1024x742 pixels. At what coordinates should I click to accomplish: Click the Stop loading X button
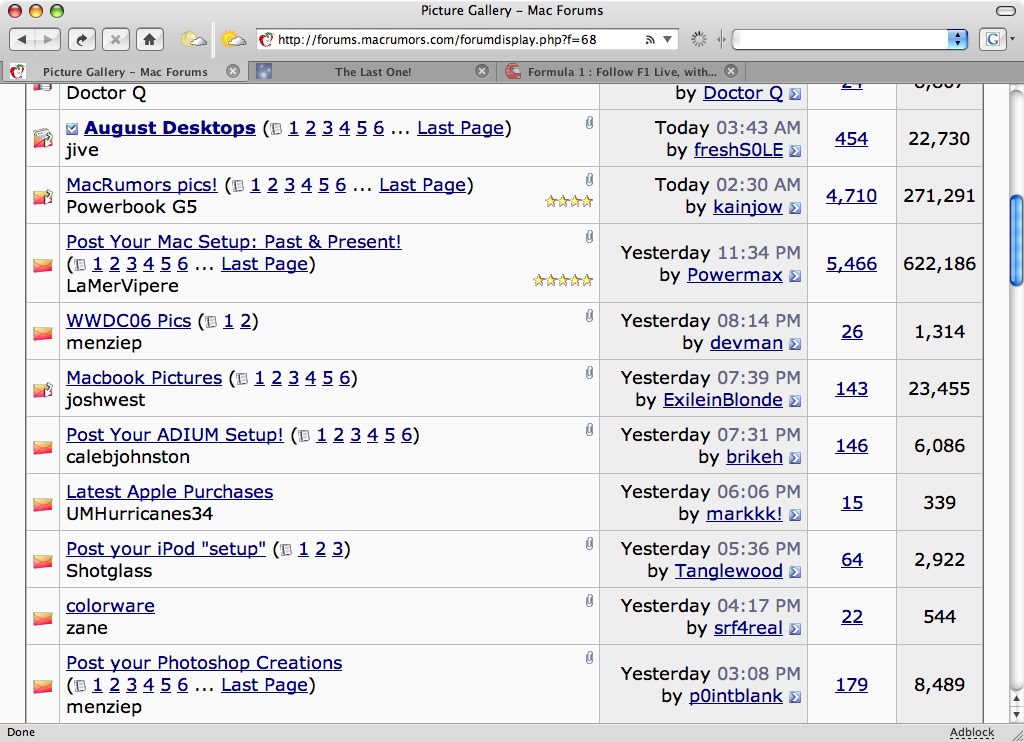click(115, 39)
